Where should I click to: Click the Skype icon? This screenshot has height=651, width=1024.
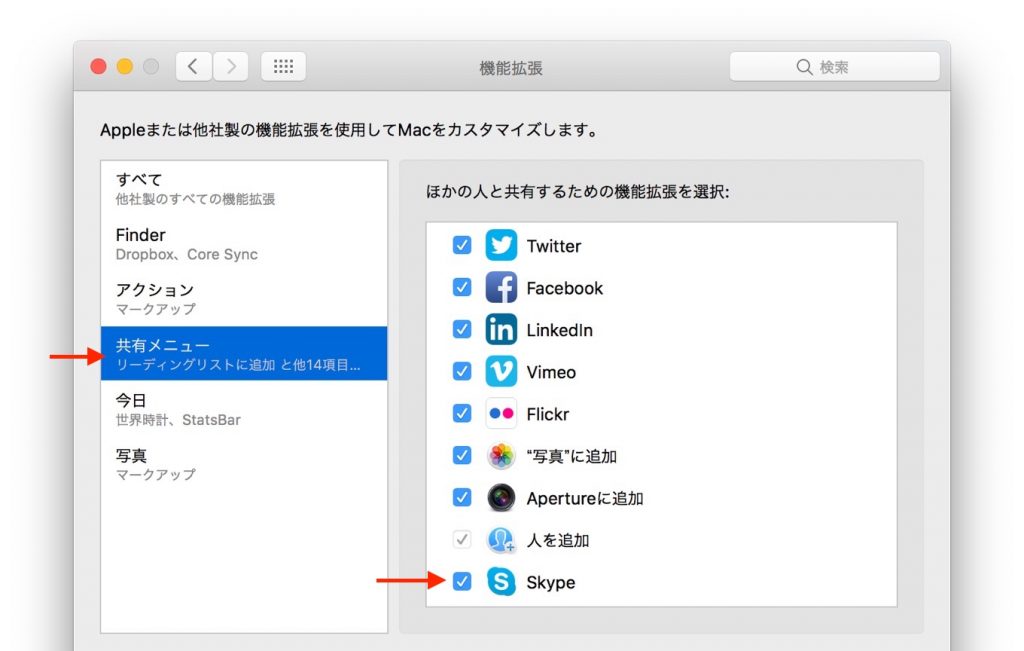pos(501,582)
